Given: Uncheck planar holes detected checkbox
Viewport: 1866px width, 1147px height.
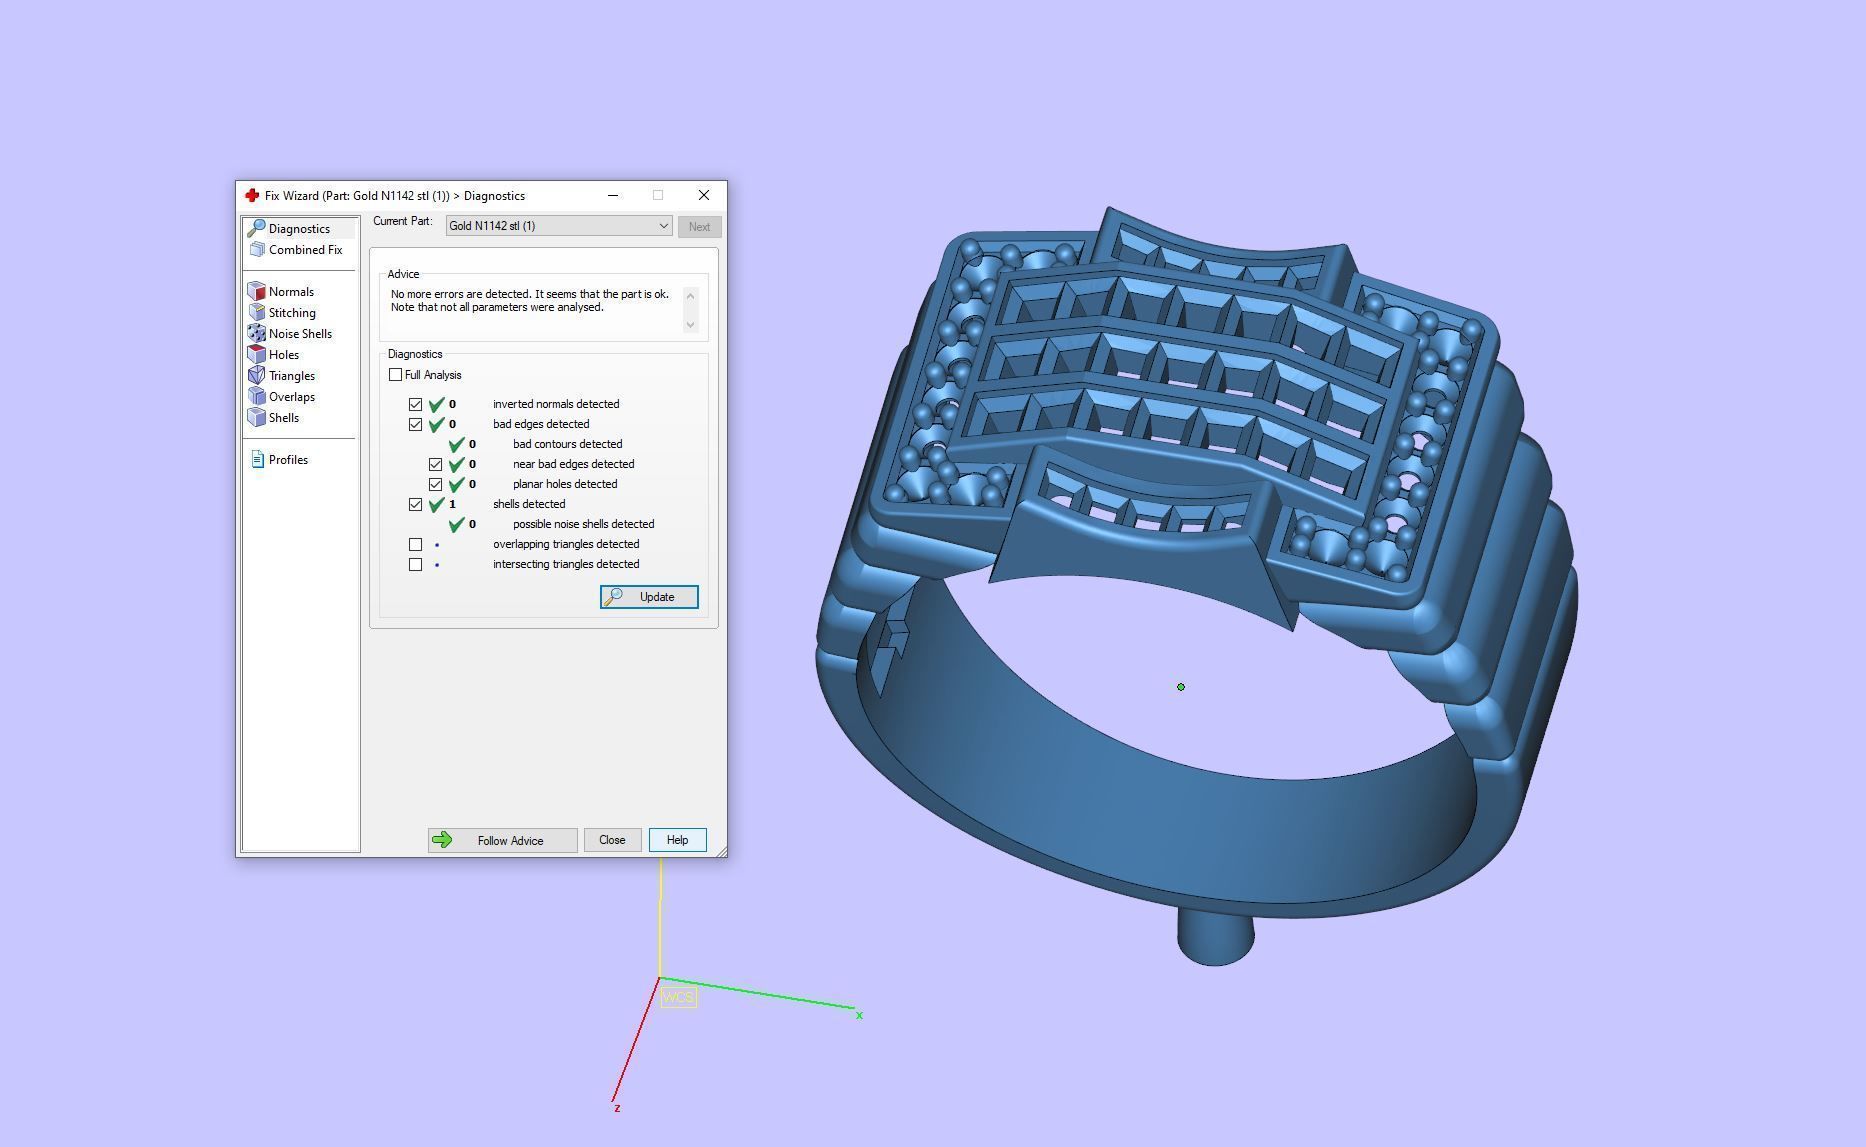Looking at the screenshot, I should coord(436,485).
